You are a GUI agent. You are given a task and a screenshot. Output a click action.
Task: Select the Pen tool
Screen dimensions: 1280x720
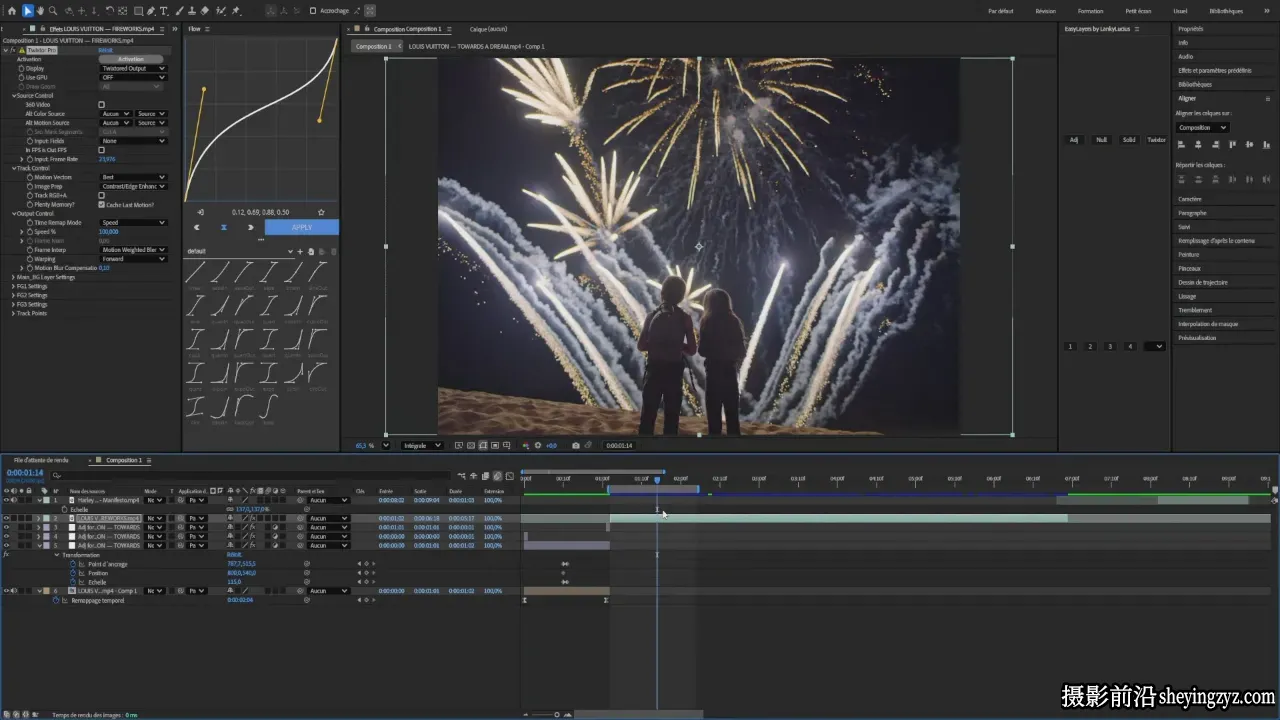(x=151, y=11)
